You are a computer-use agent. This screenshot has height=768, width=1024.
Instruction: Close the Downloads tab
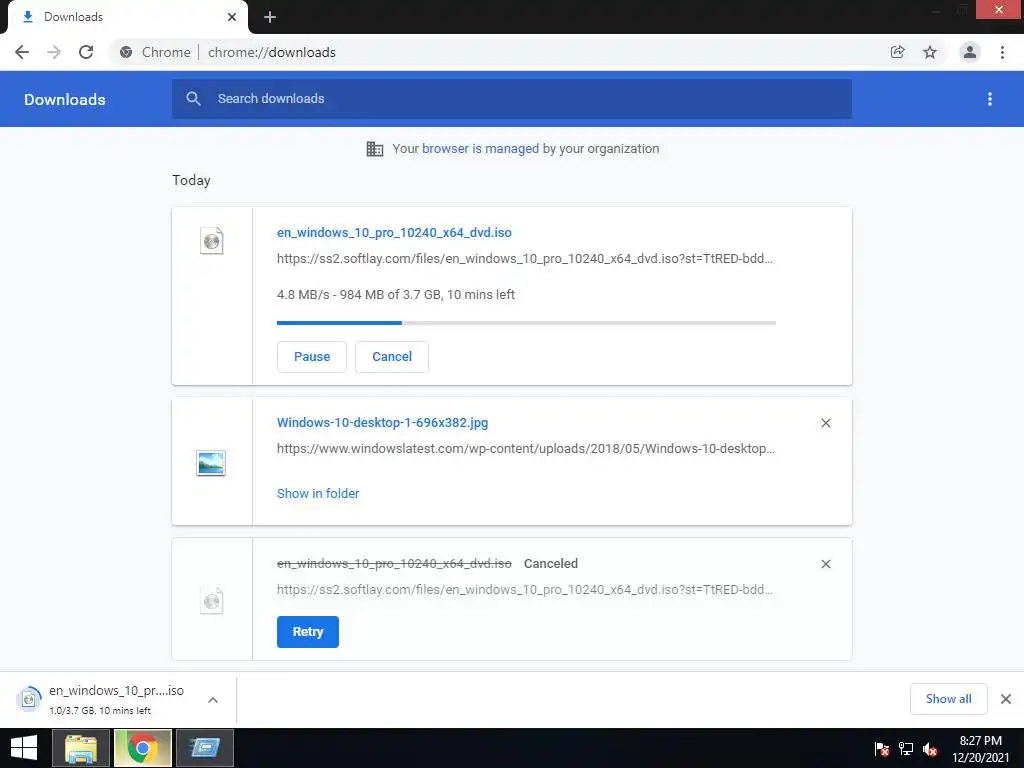coord(232,17)
